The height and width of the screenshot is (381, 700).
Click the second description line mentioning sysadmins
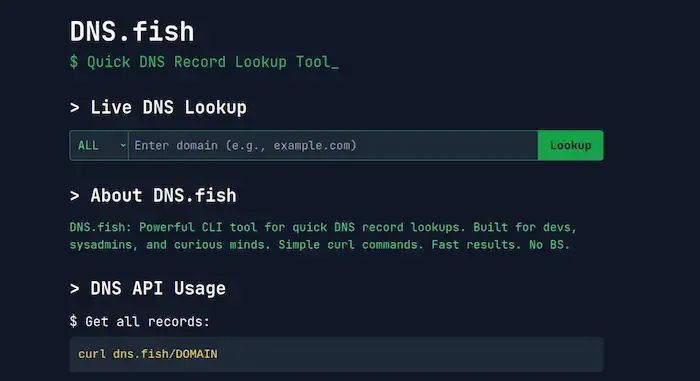[x=320, y=245]
